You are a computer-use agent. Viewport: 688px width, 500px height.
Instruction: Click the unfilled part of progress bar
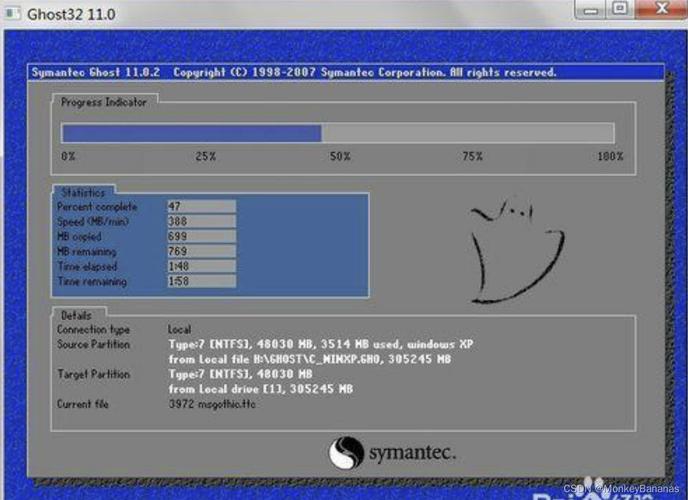[467, 133]
